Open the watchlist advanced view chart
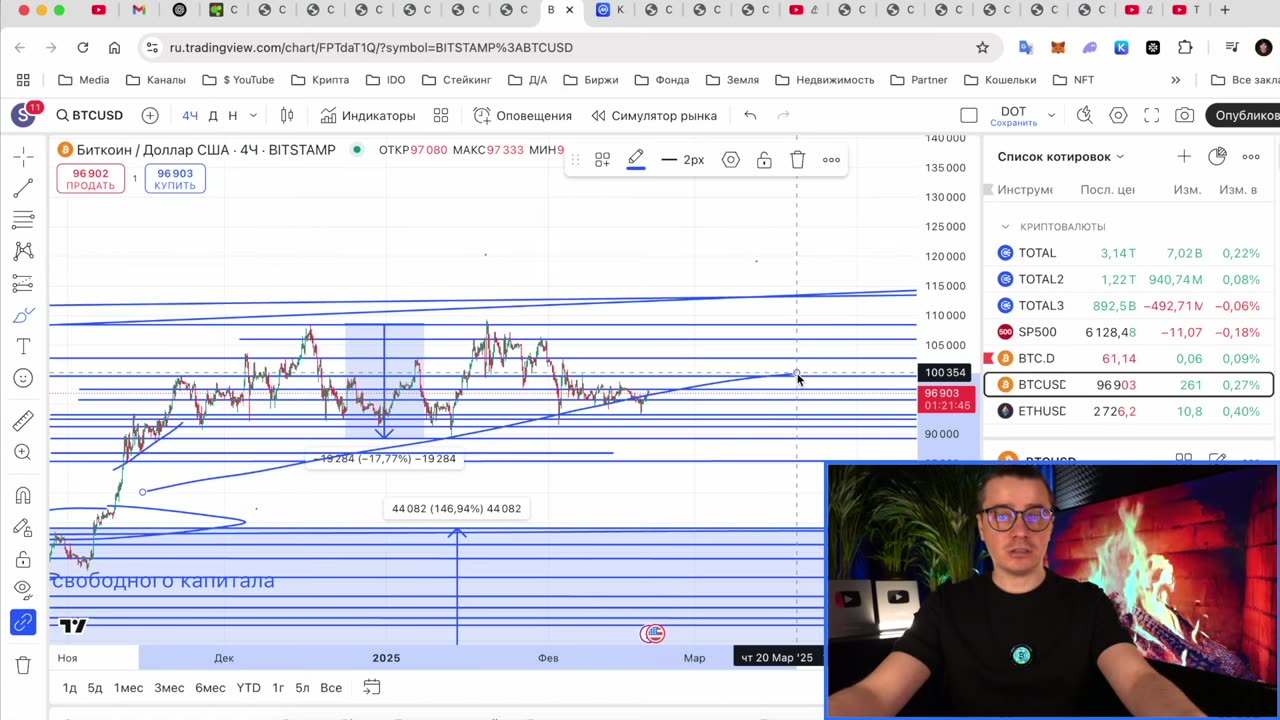Viewport: 1280px width, 720px height. pyautogui.click(x=1217, y=156)
